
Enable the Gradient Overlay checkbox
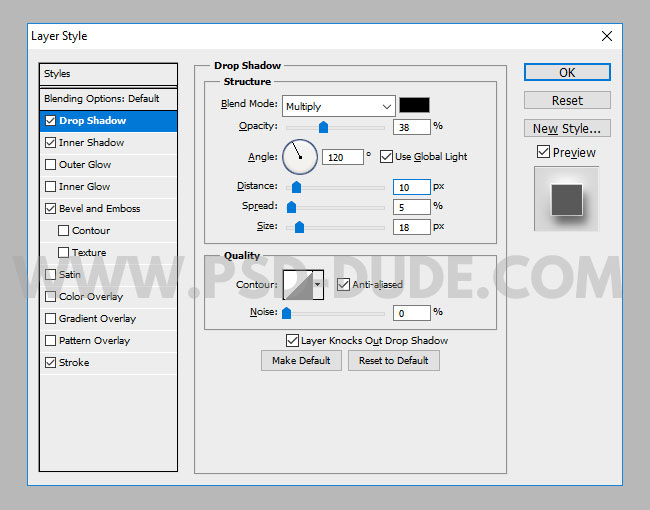pos(50,318)
